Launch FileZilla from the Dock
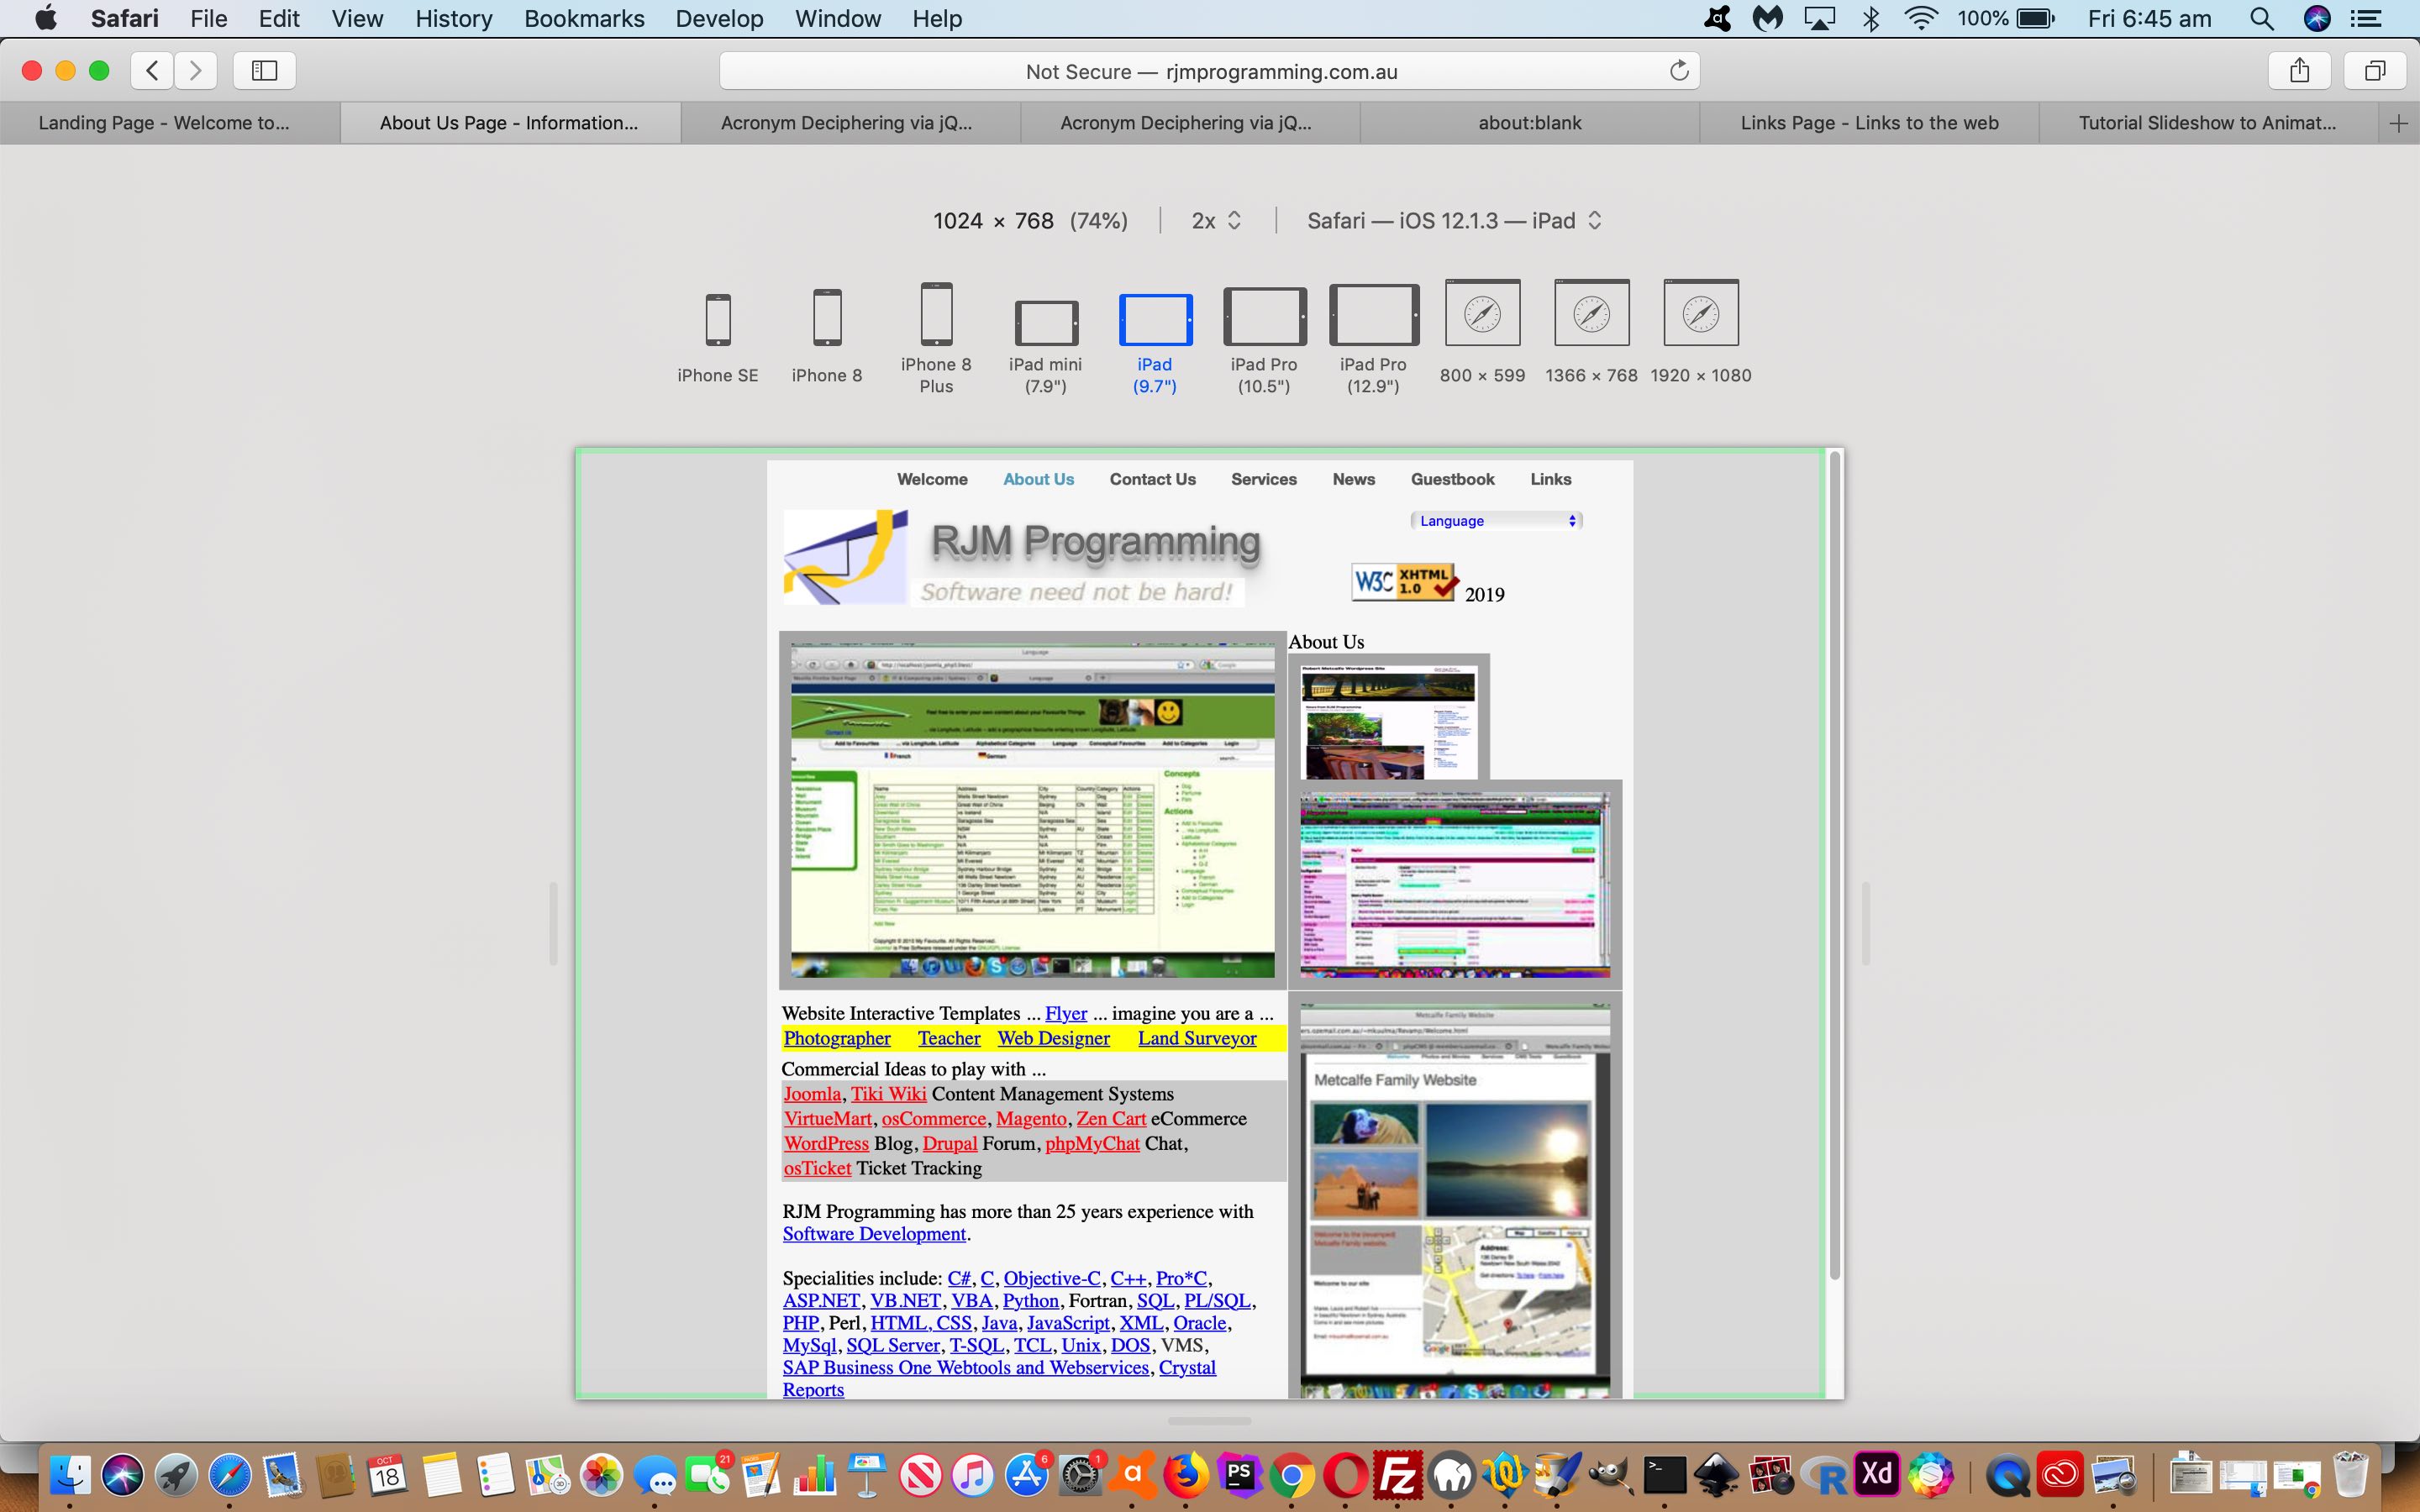The width and height of the screenshot is (2420, 1512). click(1398, 1475)
